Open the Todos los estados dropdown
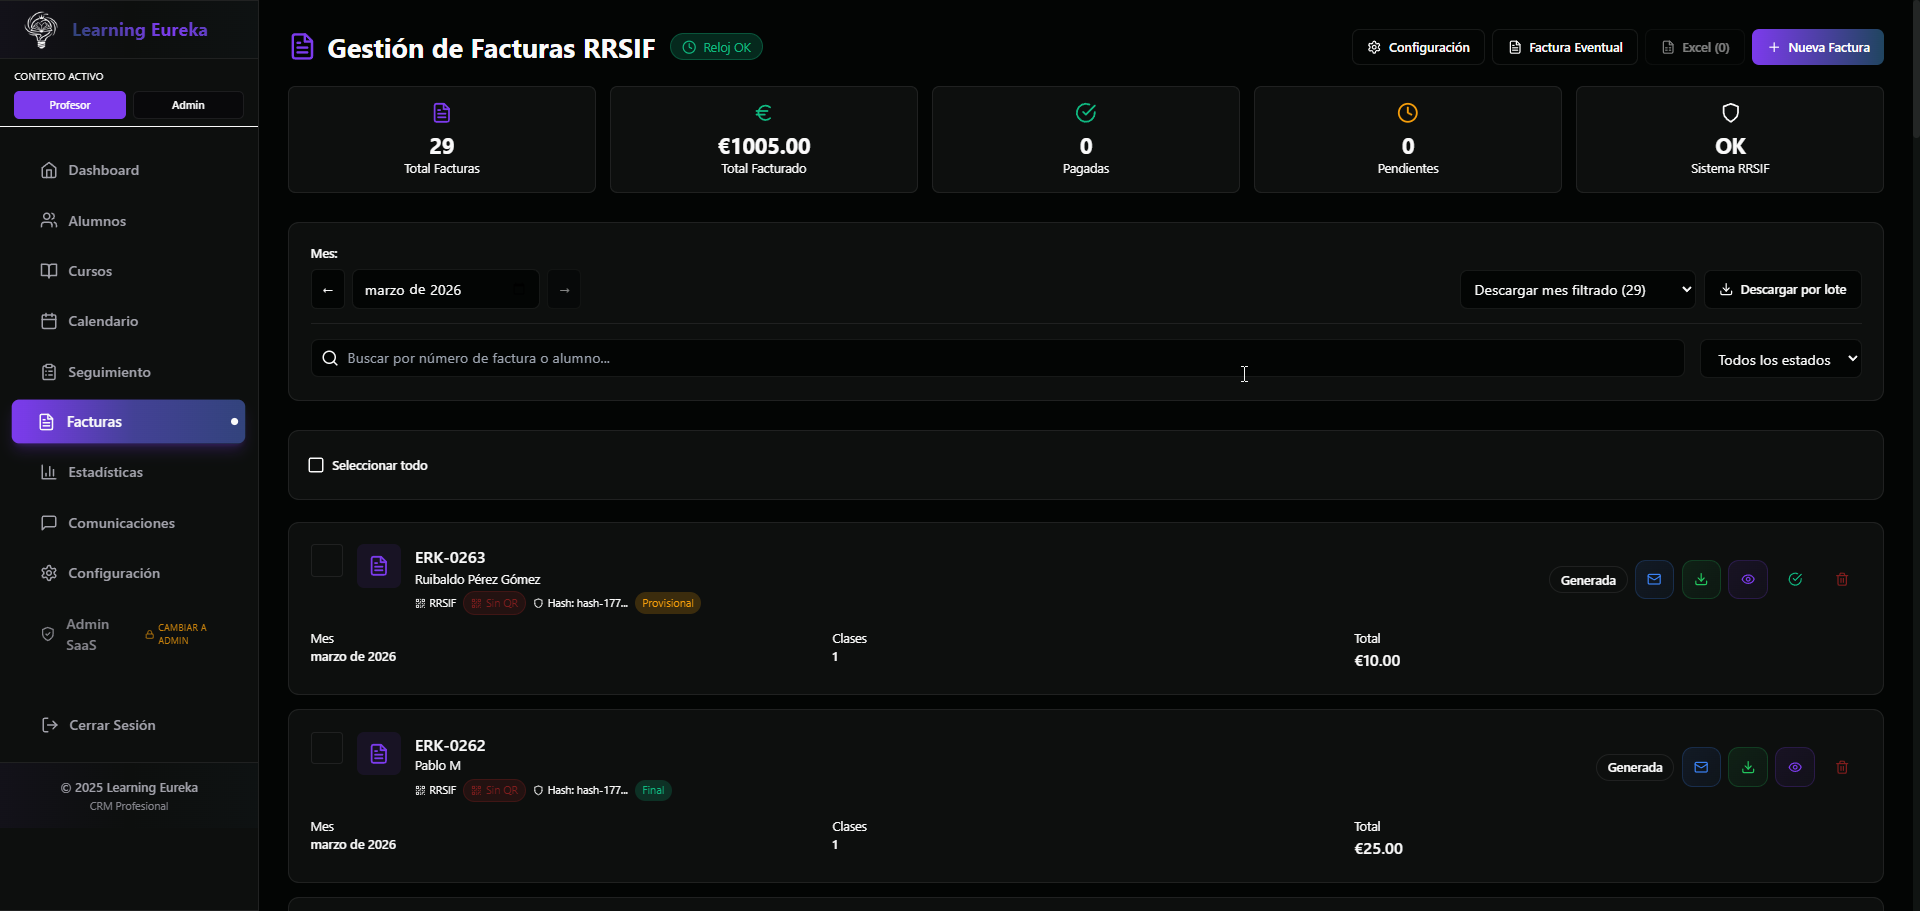1920x911 pixels. 1781,360
